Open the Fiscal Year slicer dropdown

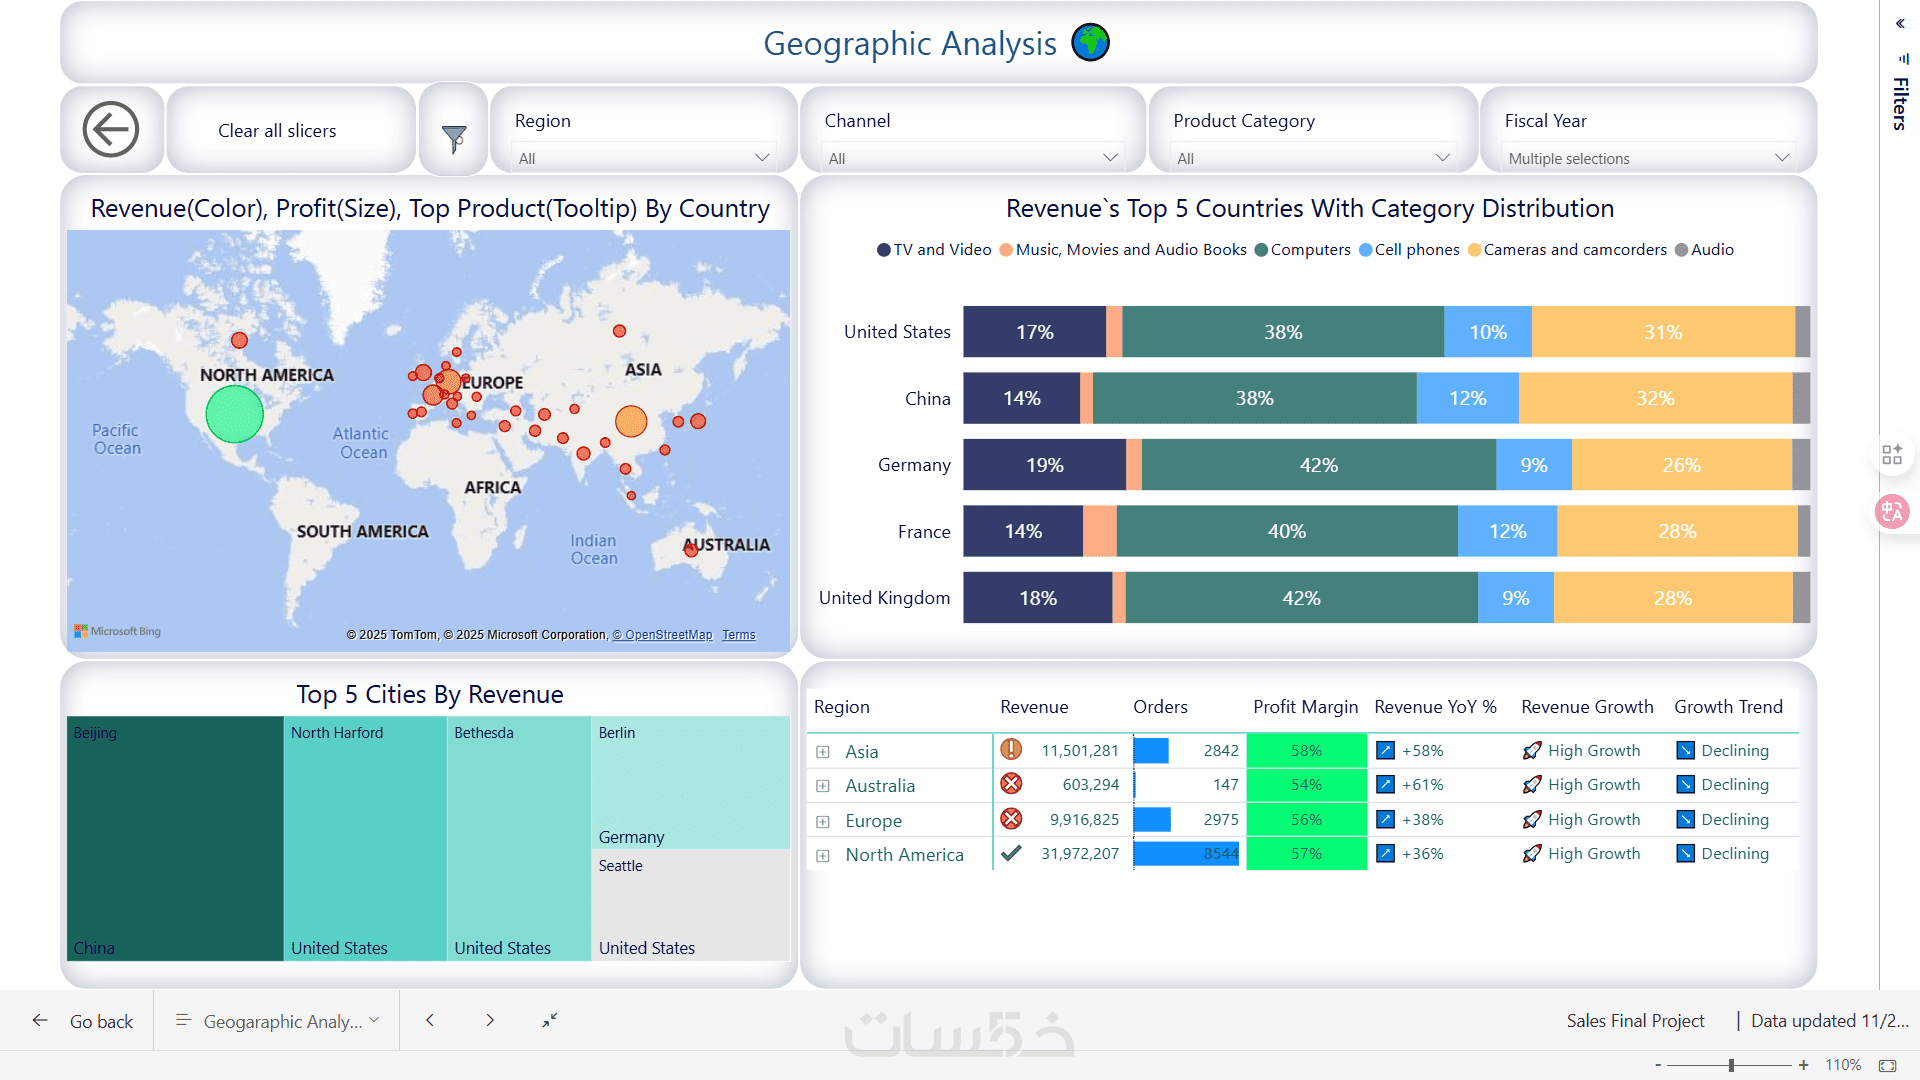(x=1647, y=158)
